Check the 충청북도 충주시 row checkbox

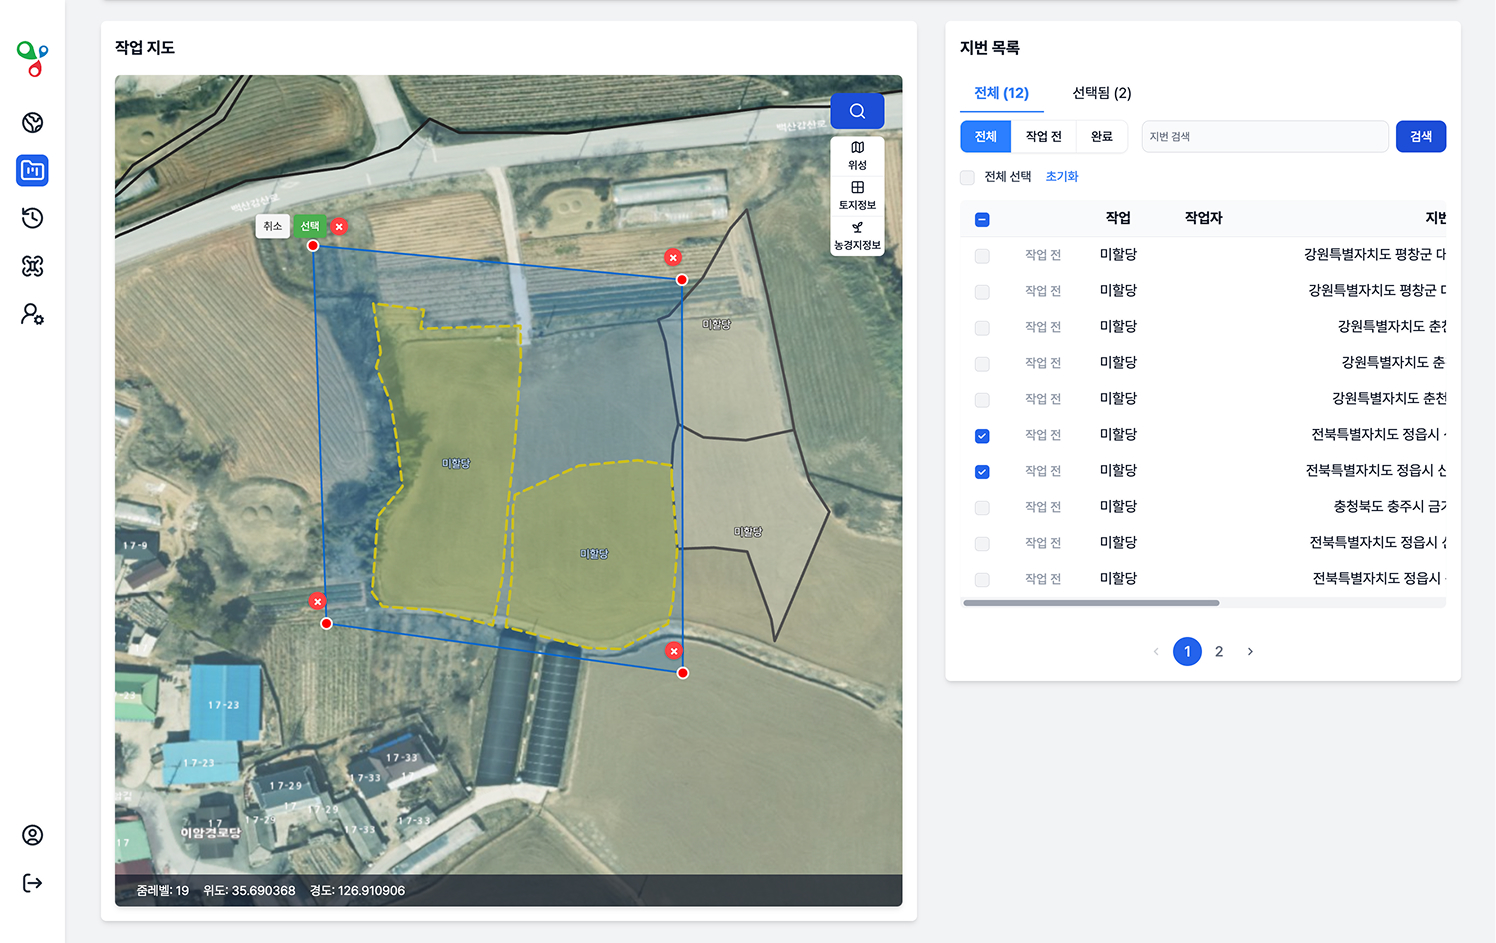click(982, 507)
